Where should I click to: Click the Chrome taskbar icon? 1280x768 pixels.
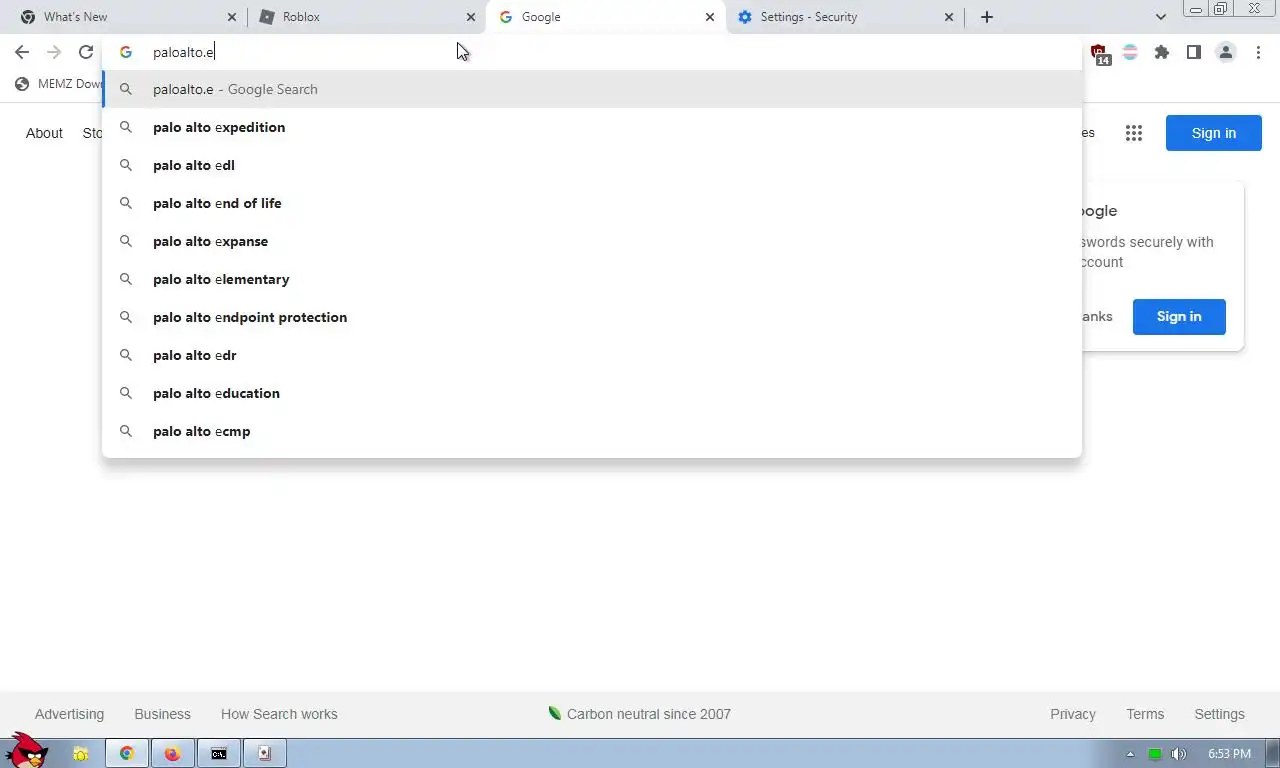[127, 754]
